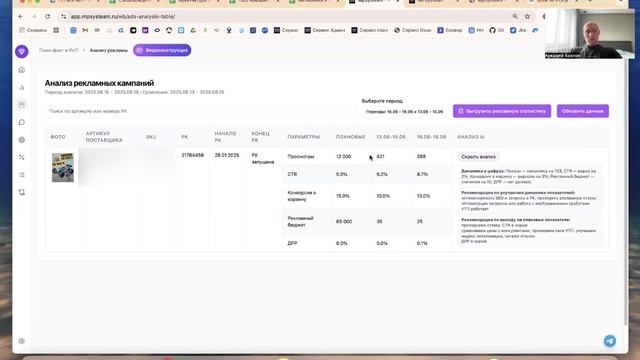This screenshot has height=360, width=640.
Task: Open the Сервис план bookmark
Action: [370, 30]
